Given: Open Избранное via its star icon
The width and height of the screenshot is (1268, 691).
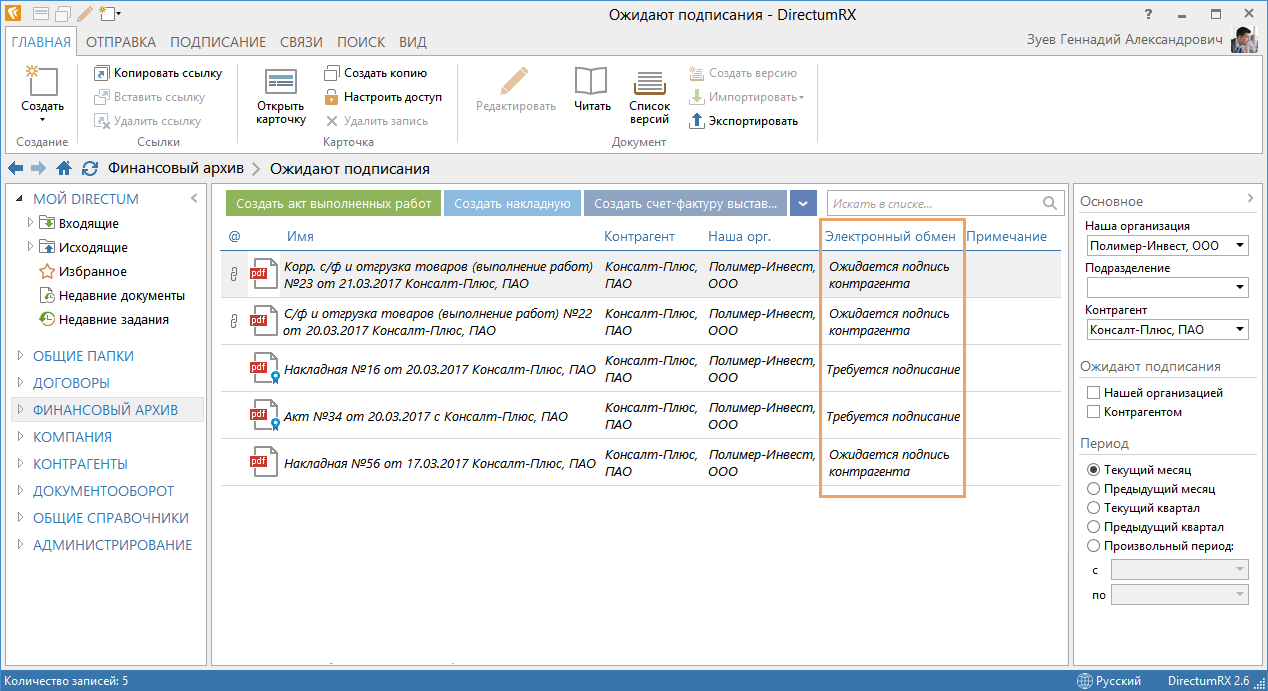Looking at the screenshot, I should [46, 272].
